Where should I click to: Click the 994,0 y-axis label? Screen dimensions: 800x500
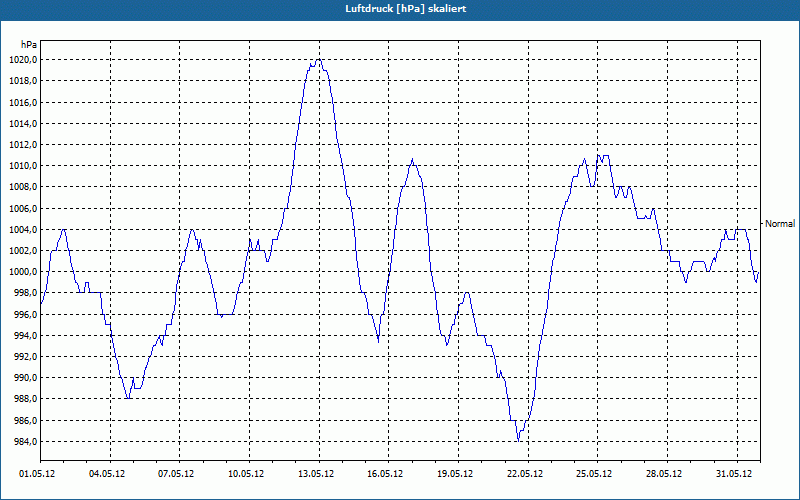point(24,336)
